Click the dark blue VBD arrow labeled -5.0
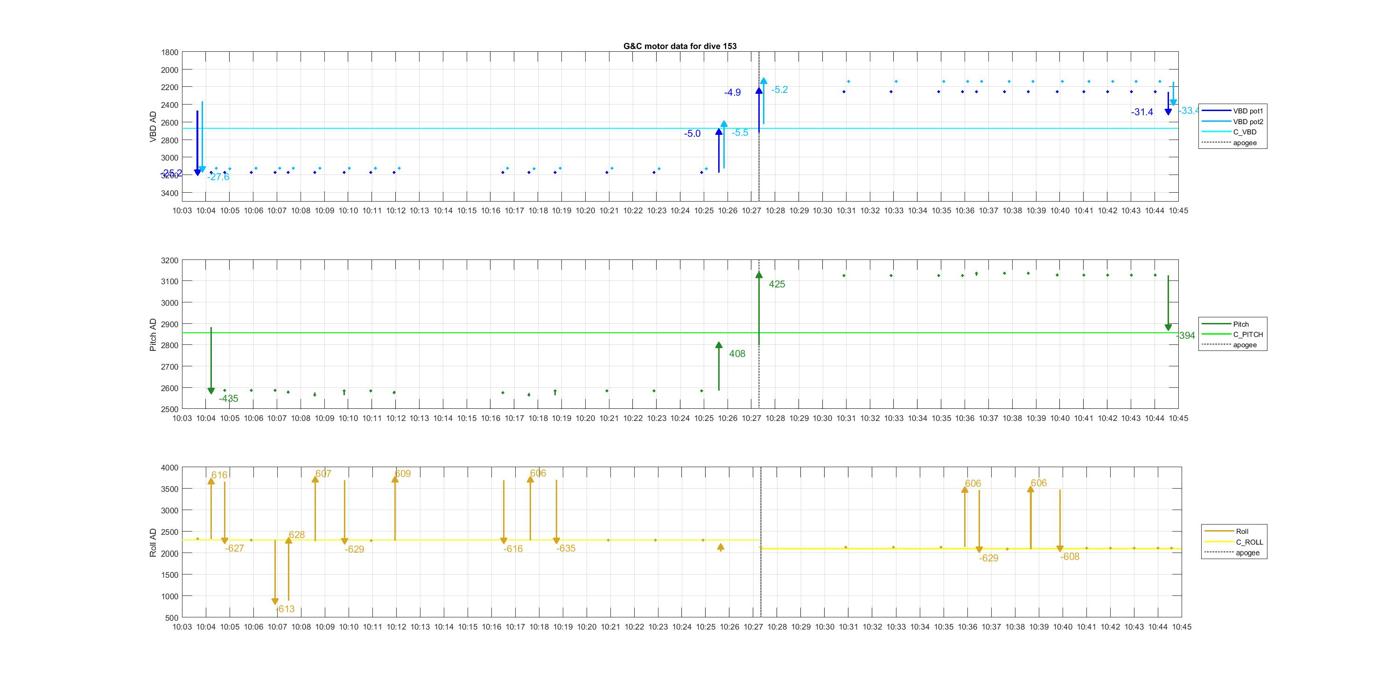1400x693 pixels. point(719,150)
